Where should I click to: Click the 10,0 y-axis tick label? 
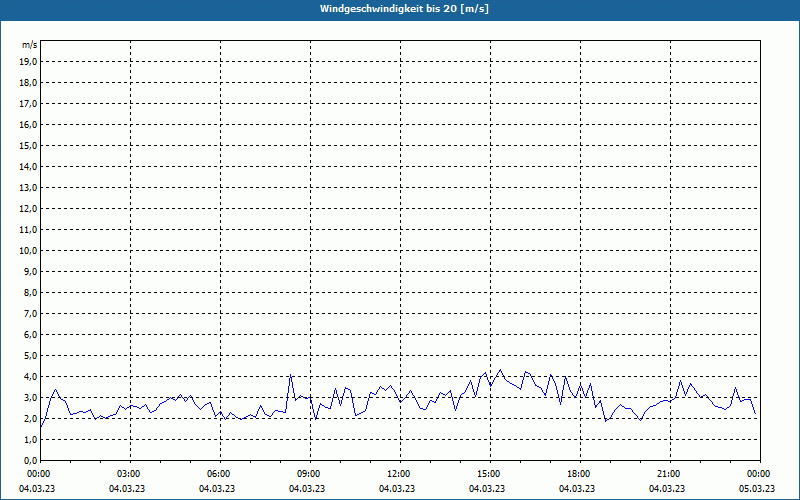(x=28, y=250)
